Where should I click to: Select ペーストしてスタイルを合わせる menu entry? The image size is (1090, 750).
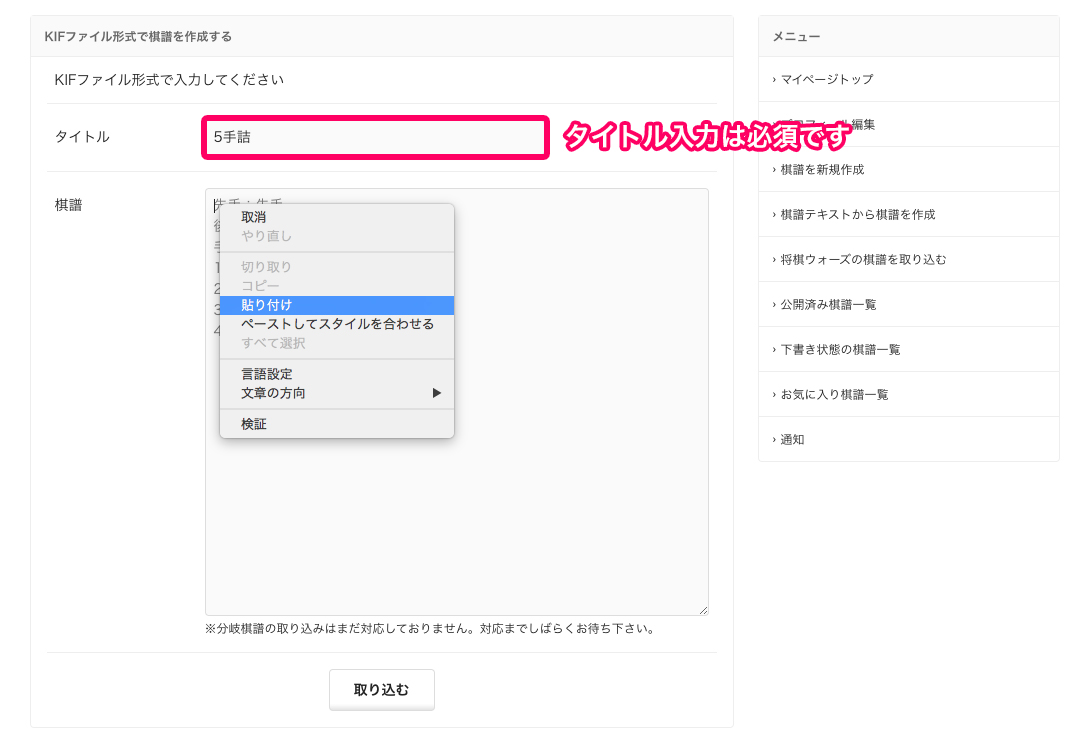[x=337, y=324]
